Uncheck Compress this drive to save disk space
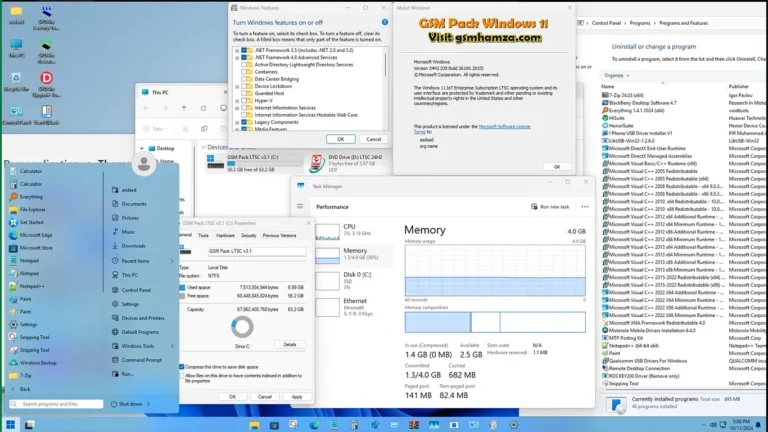 pyautogui.click(x=182, y=367)
